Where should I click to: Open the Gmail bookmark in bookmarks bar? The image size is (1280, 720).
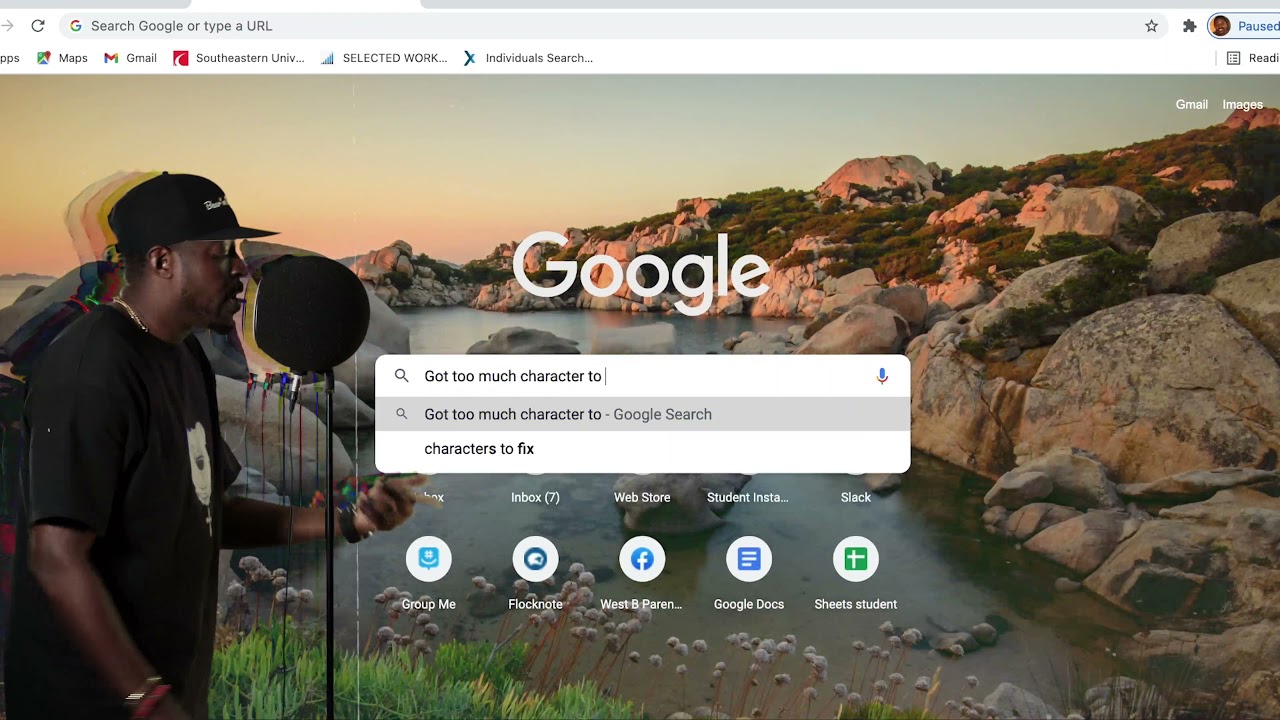click(130, 58)
